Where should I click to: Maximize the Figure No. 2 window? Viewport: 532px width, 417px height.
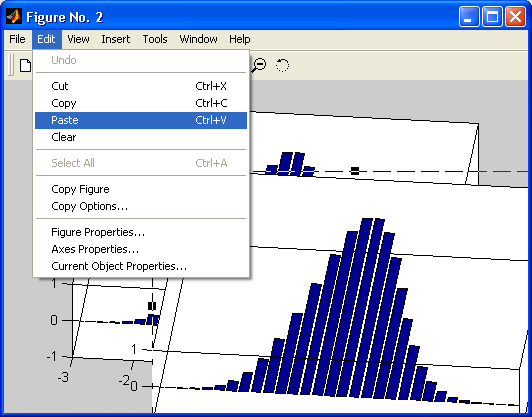(492, 16)
